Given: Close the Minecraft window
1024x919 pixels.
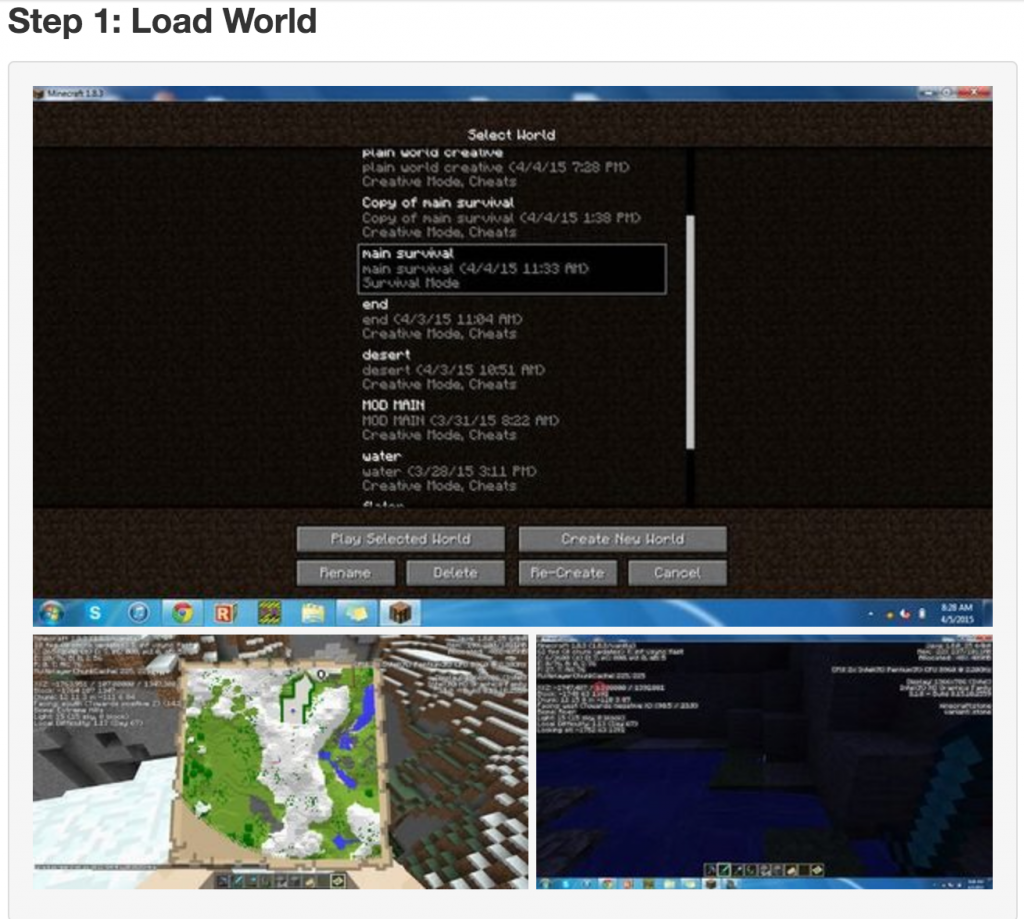Looking at the screenshot, I should (x=974, y=93).
